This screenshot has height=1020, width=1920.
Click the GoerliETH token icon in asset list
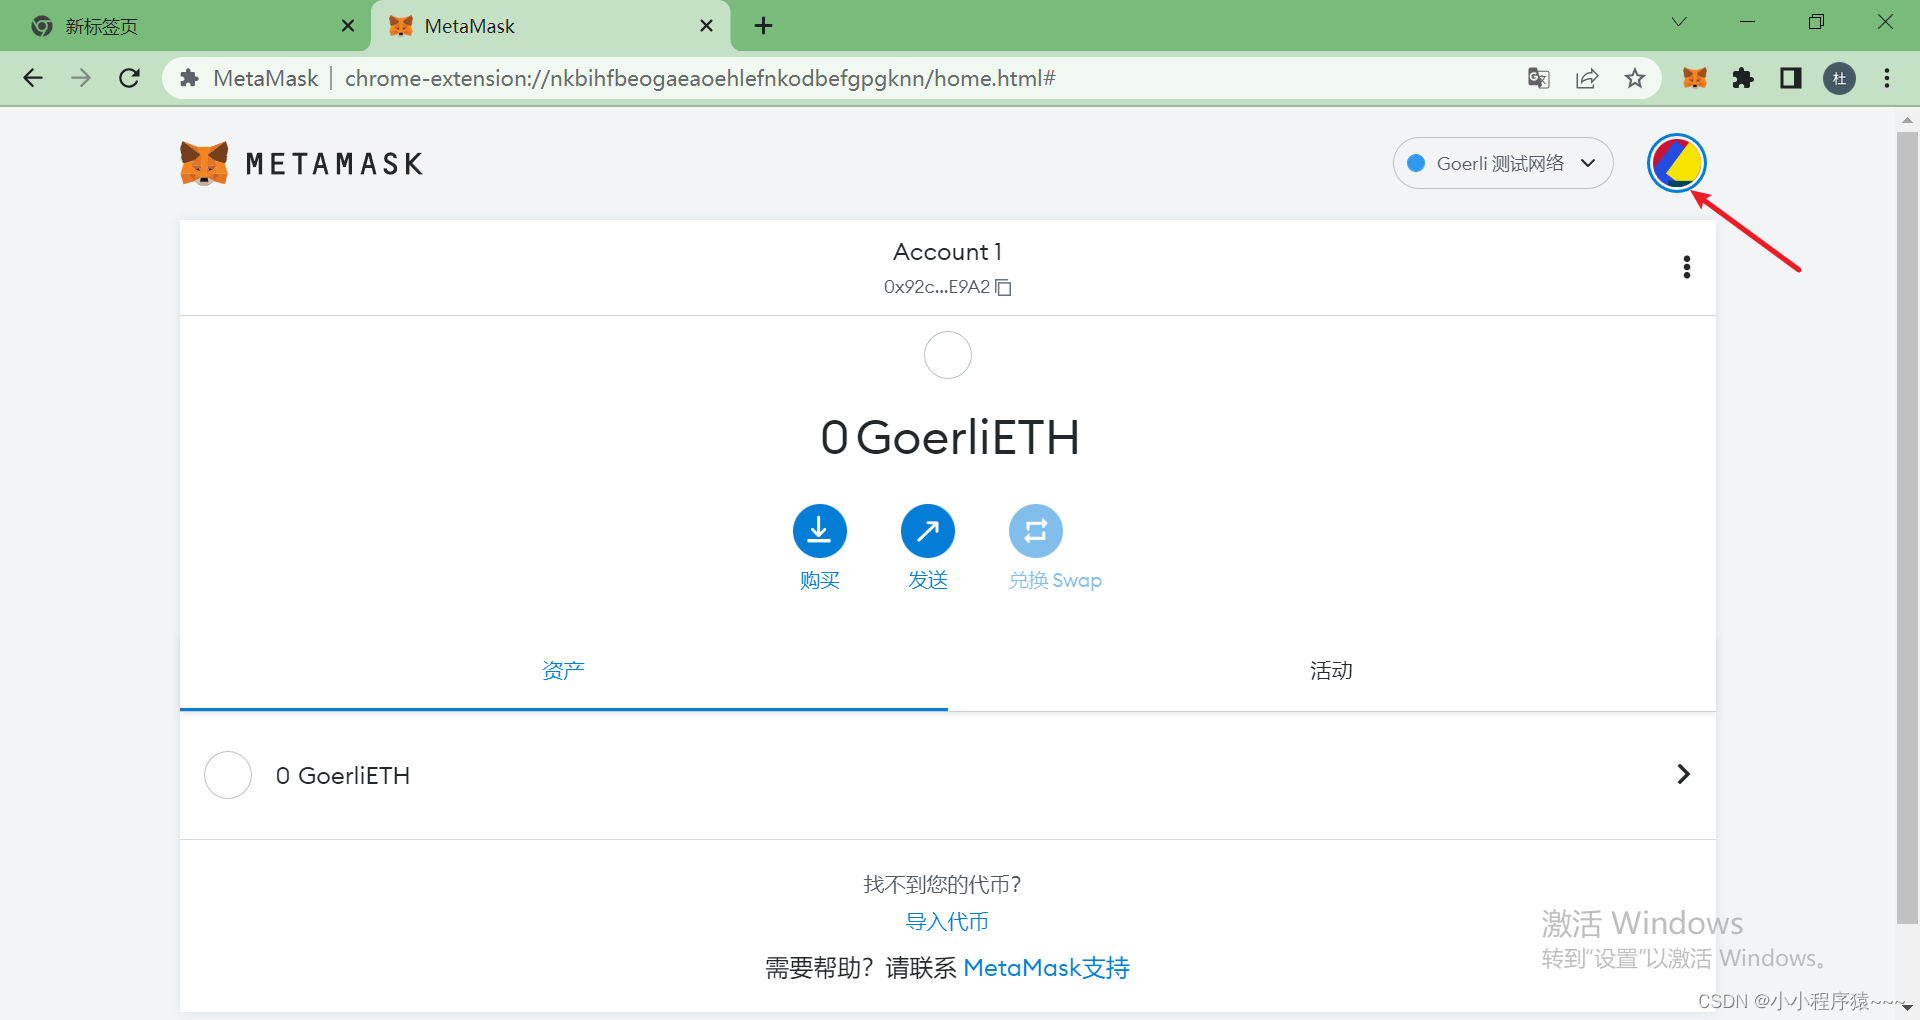point(228,775)
